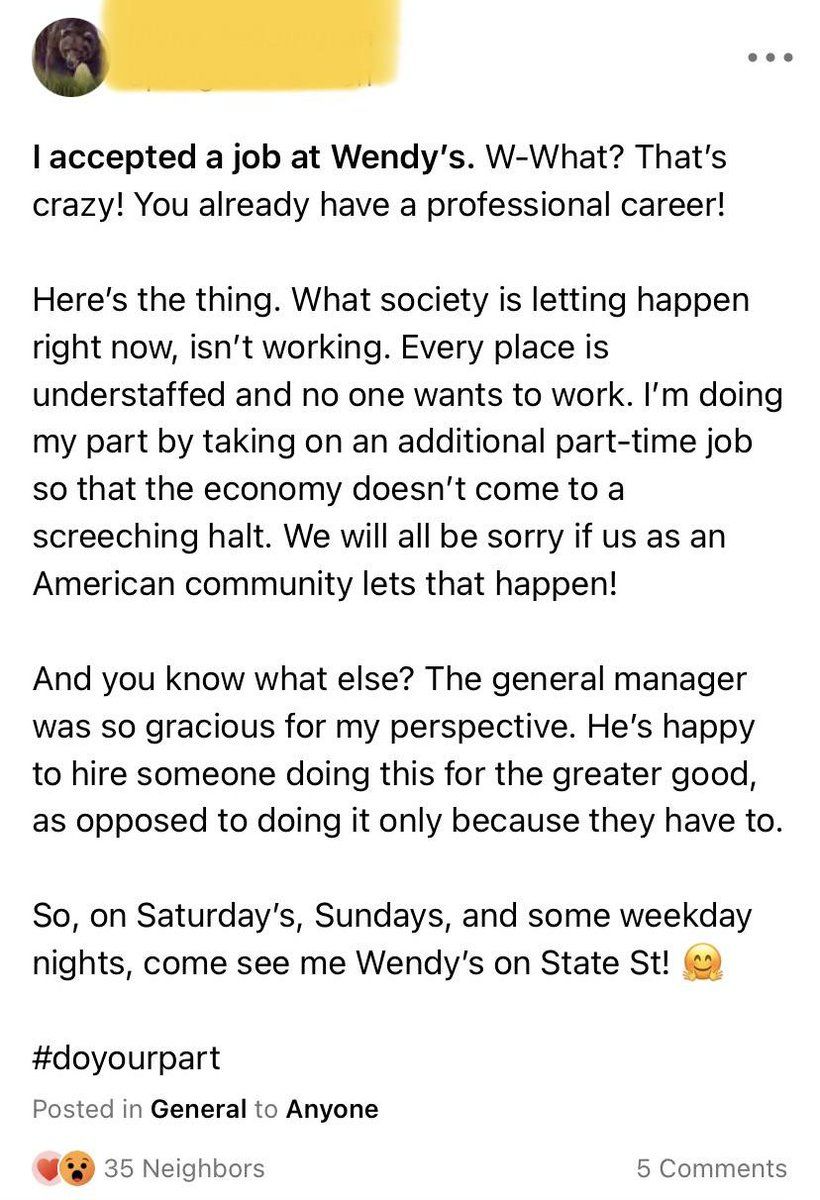Click the "Posted in" label text

pos(88,1109)
